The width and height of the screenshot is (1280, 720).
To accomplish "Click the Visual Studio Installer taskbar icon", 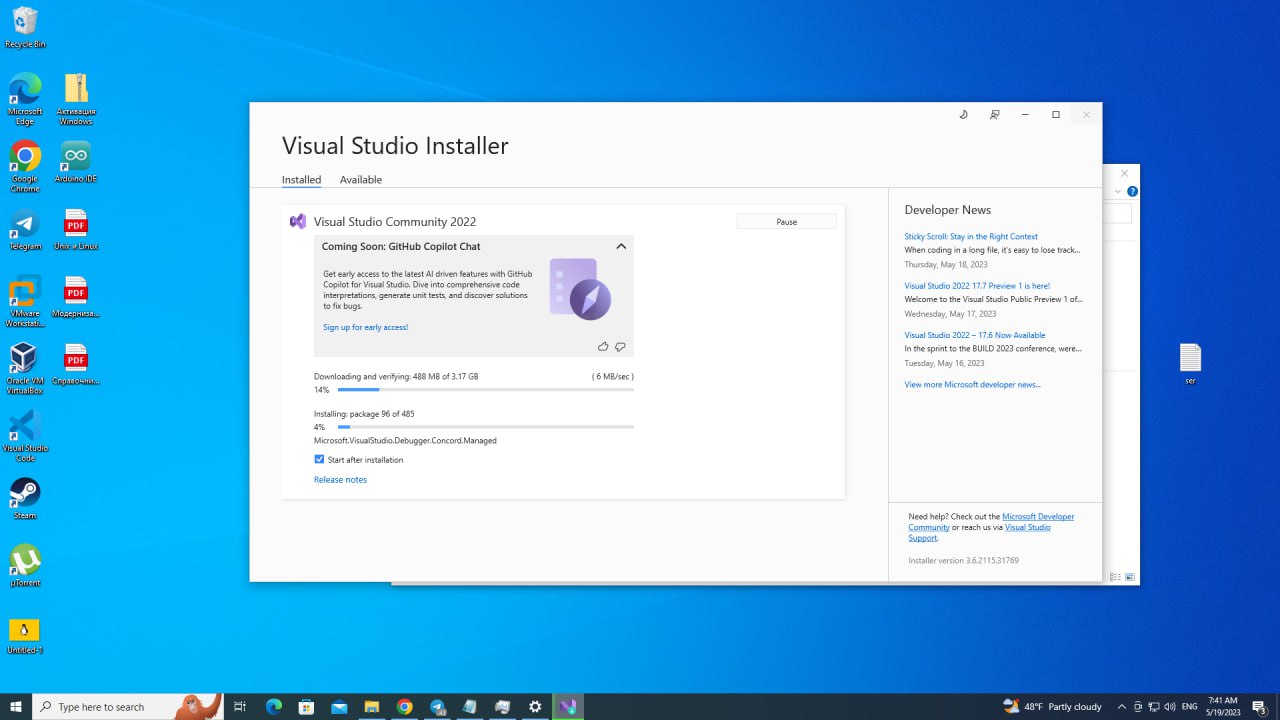I will pyautogui.click(x=568, y=707).
